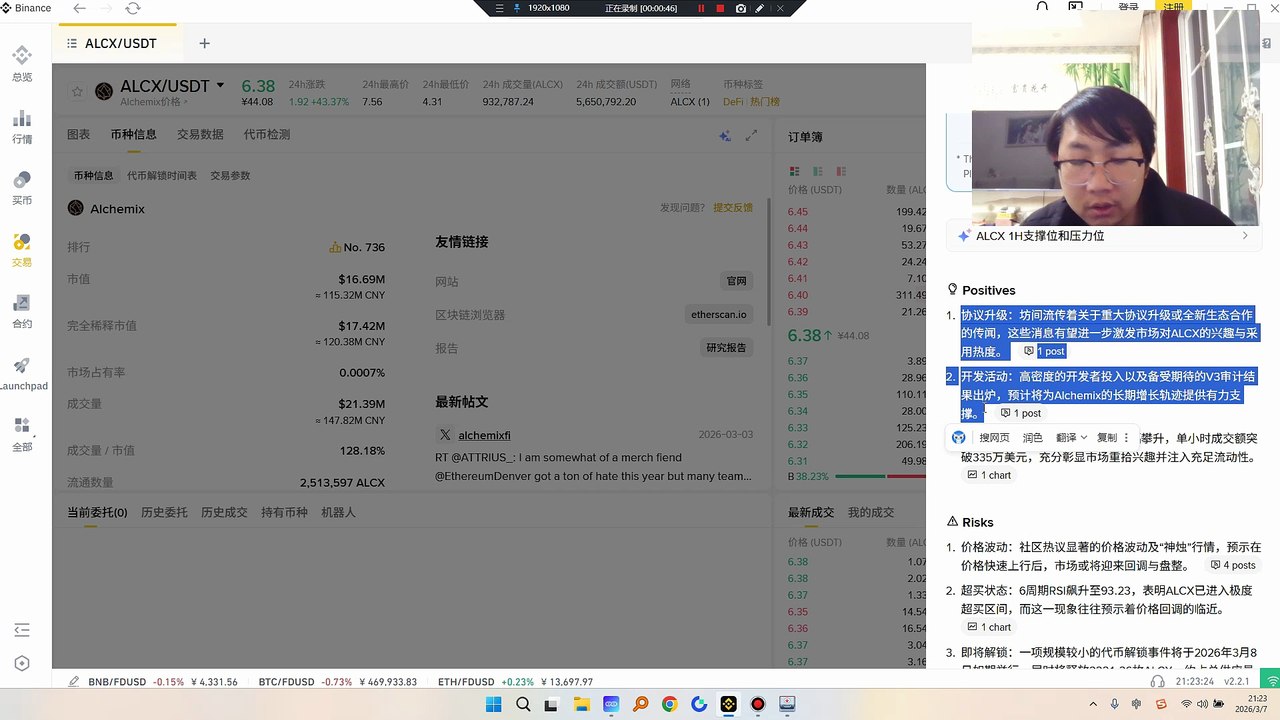Click 搜网页 in selection popup
Image resolution: width=1280 pixels, height=720 pixels.
pyautogui.click(x=994, y=437)
